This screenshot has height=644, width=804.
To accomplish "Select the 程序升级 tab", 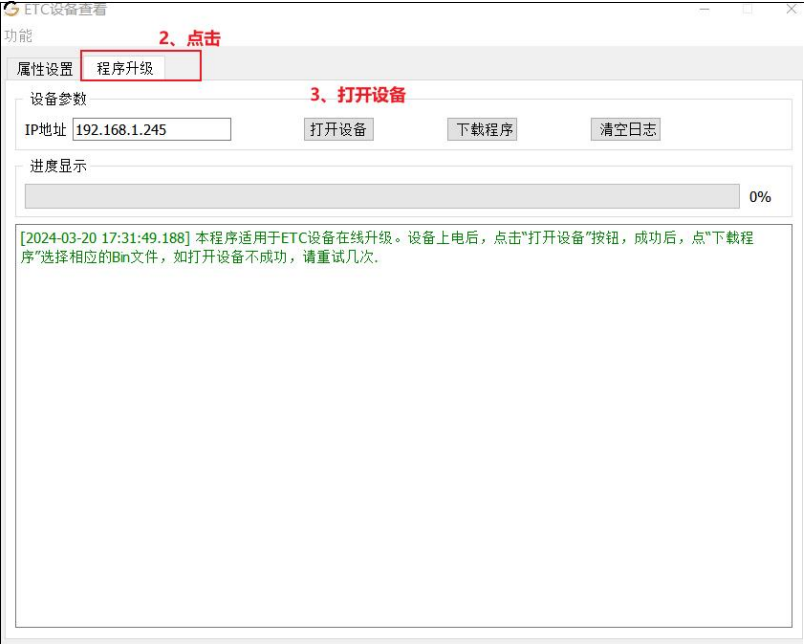I will (125, 68).
